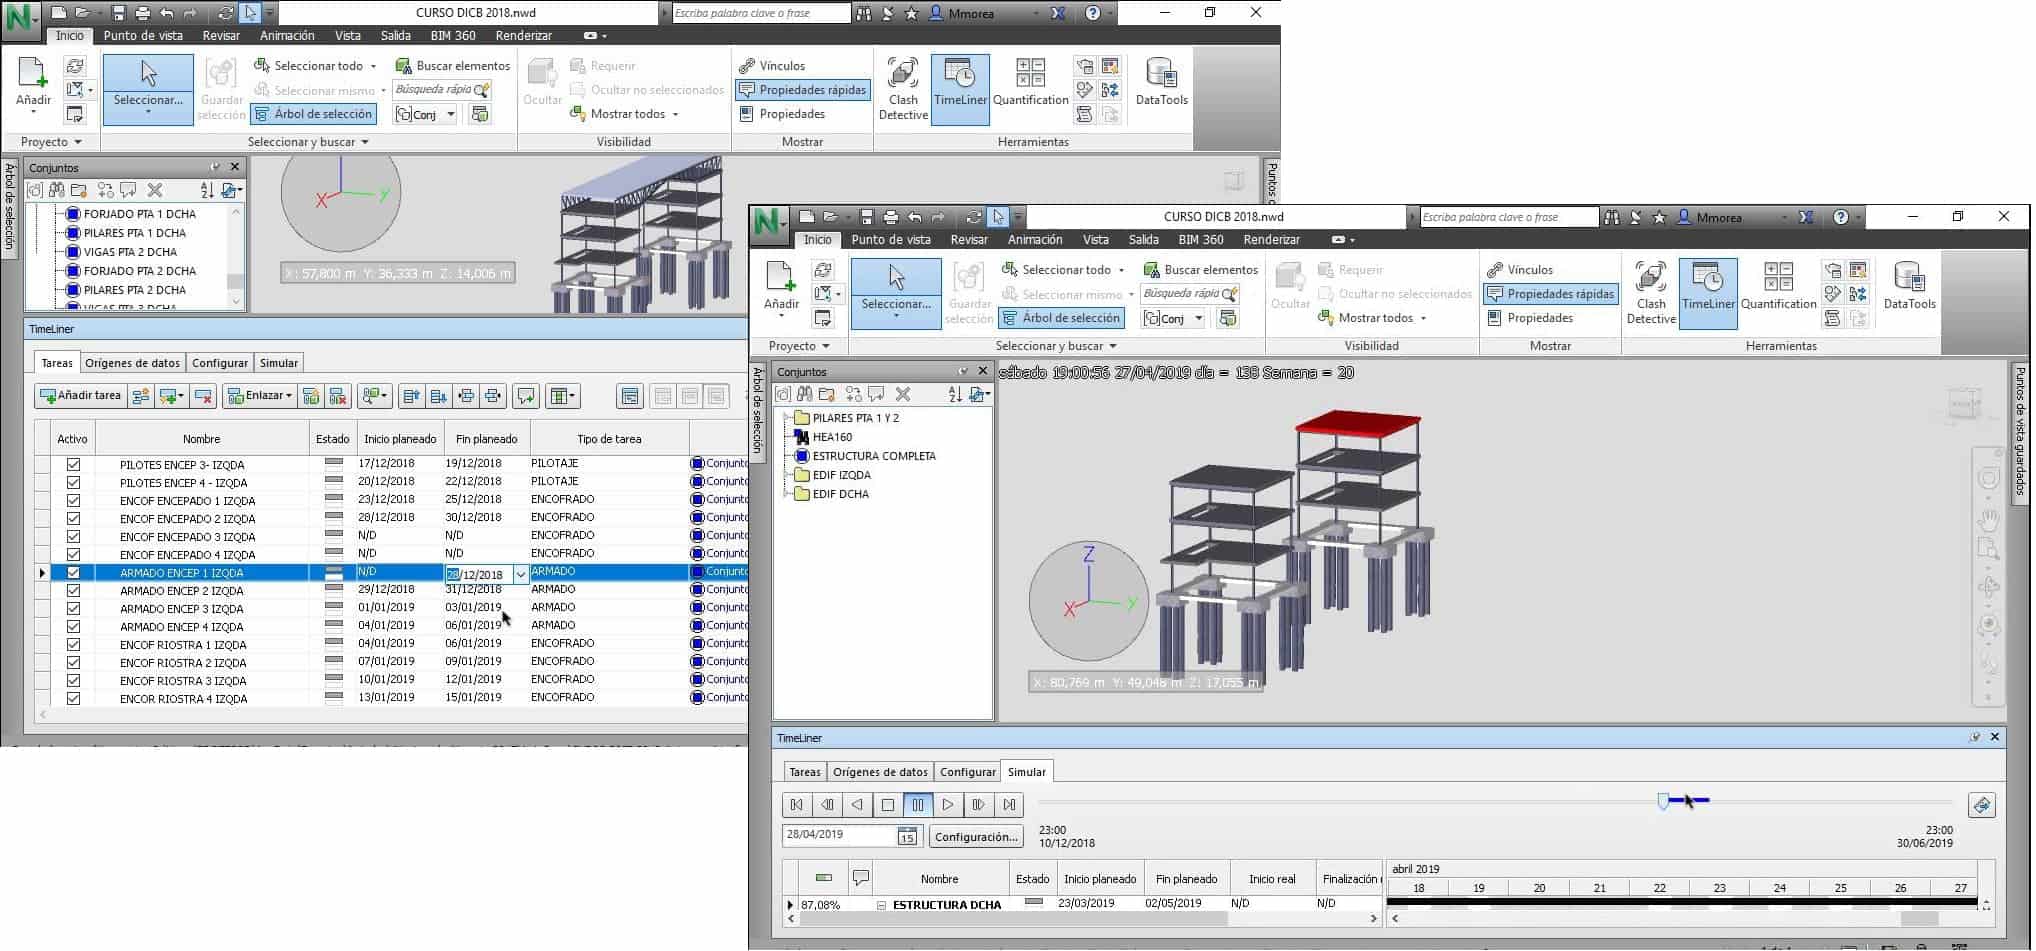Toggle Activo checkbox for PILOTES ENCEP 4 - IZQDA
The height and width of the screenshot is (951, 2036).
pos(73,483)
